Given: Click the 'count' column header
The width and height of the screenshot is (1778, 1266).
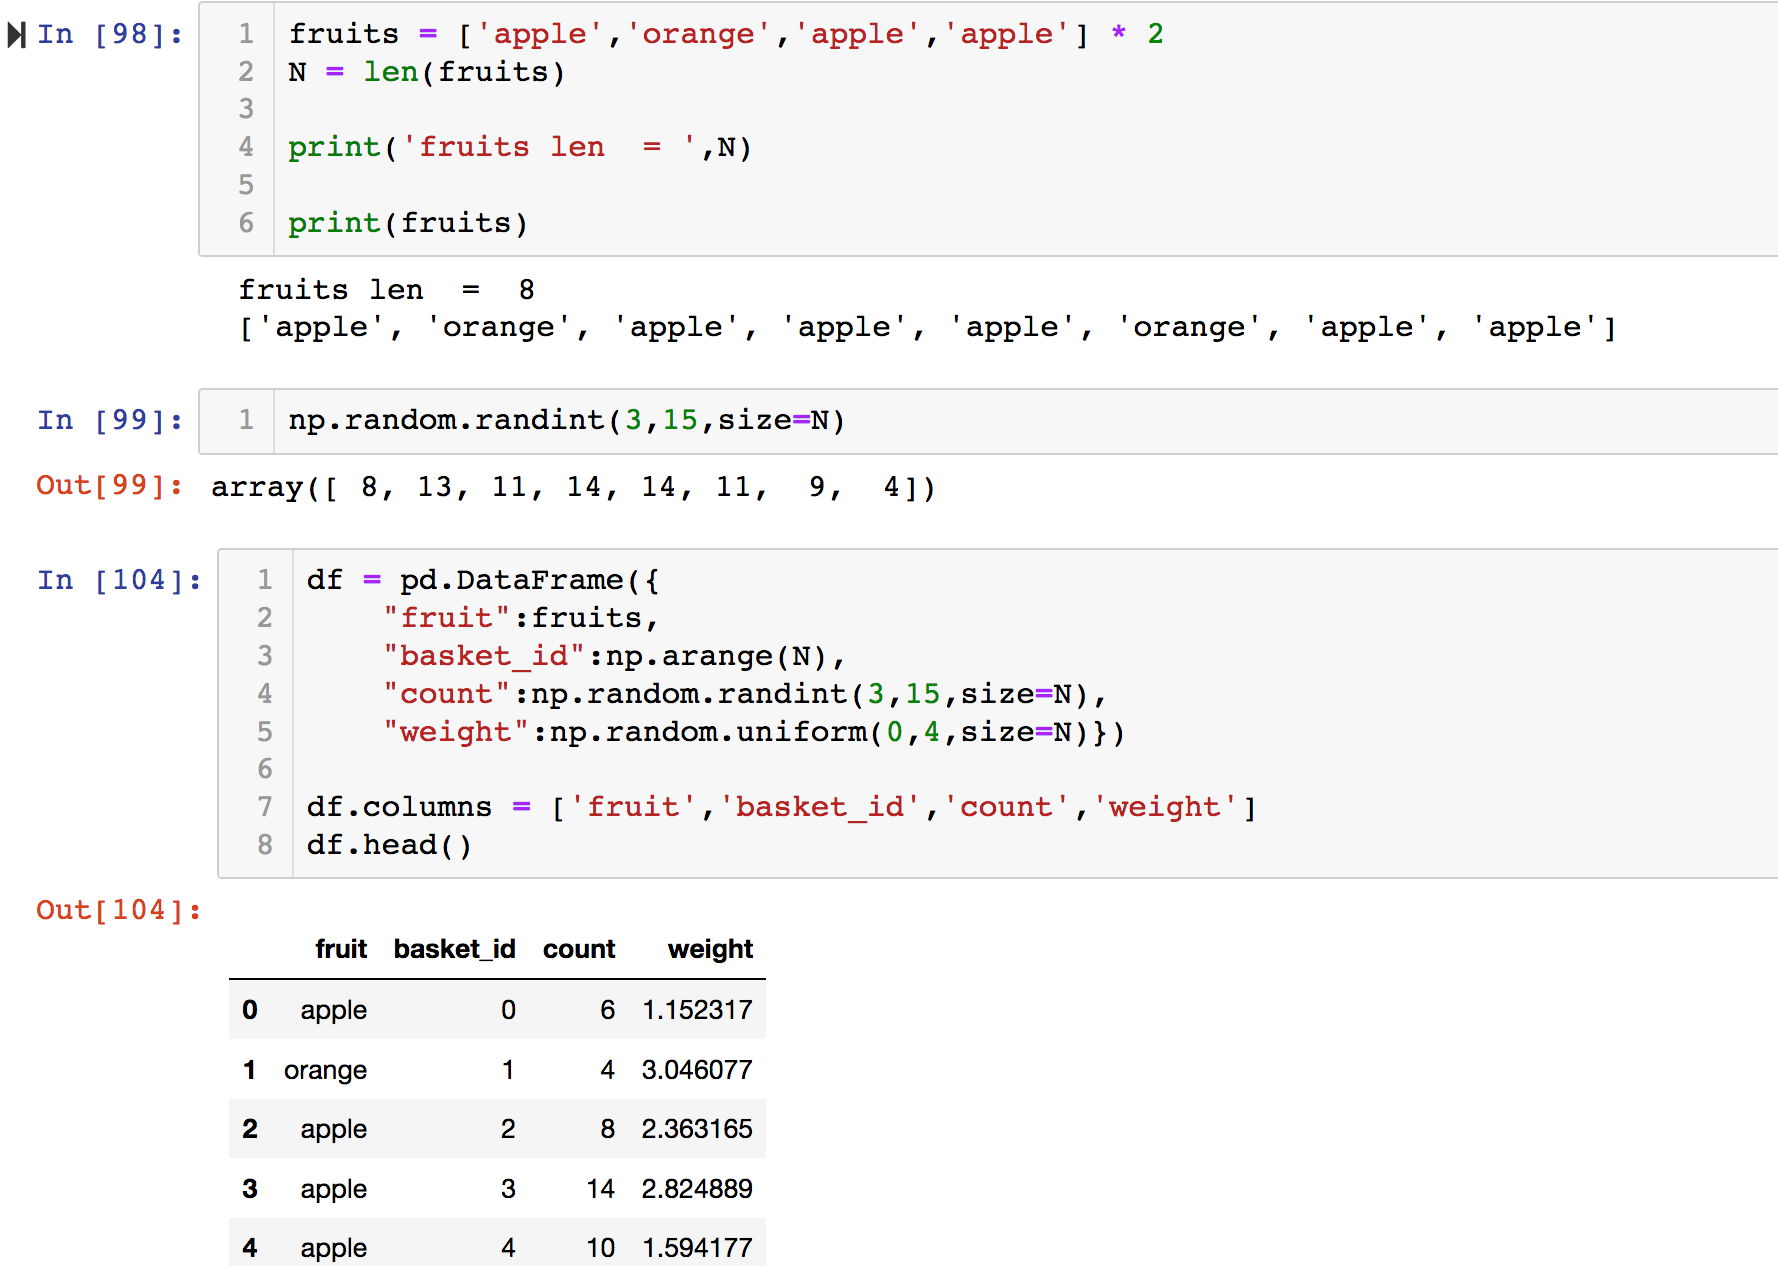Looking at the screenshot, I should 579,949.
